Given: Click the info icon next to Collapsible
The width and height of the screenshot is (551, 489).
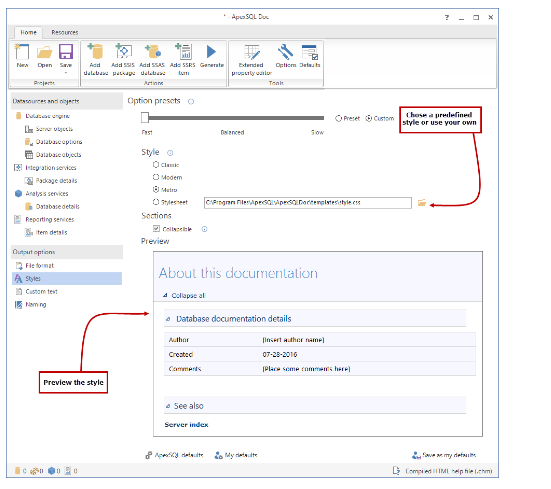Looking at the screenshot, I should [x=205, y=229].
